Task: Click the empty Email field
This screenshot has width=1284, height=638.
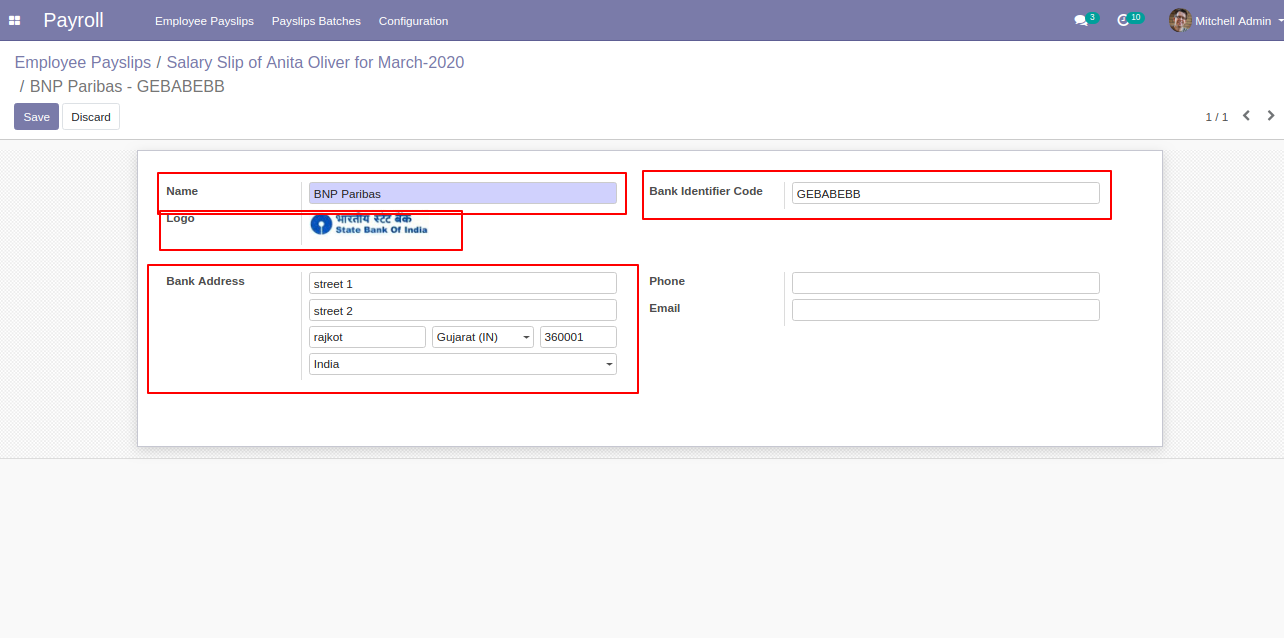Action: pyautogui.click(x=946, y=310)
